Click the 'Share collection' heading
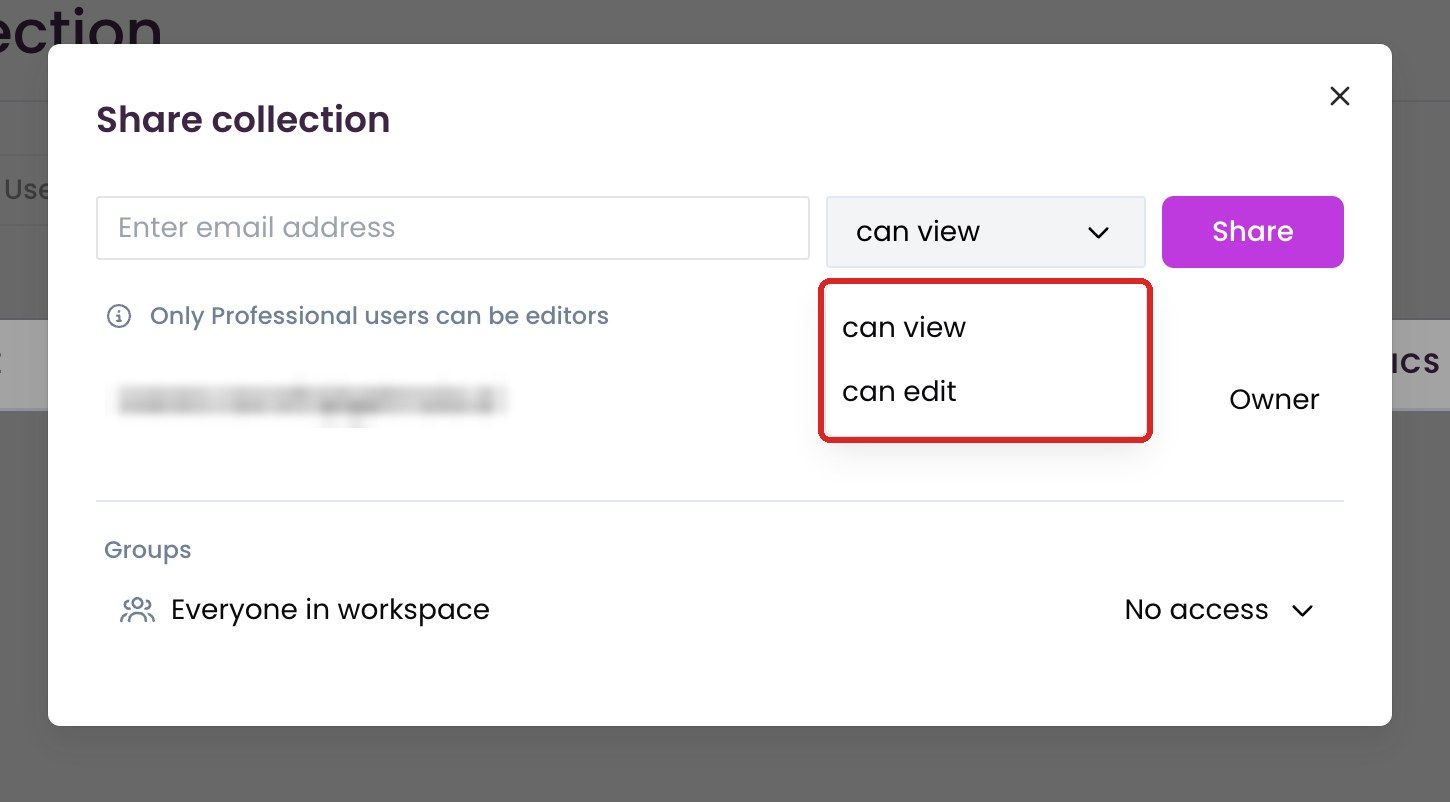 [243, 120]
